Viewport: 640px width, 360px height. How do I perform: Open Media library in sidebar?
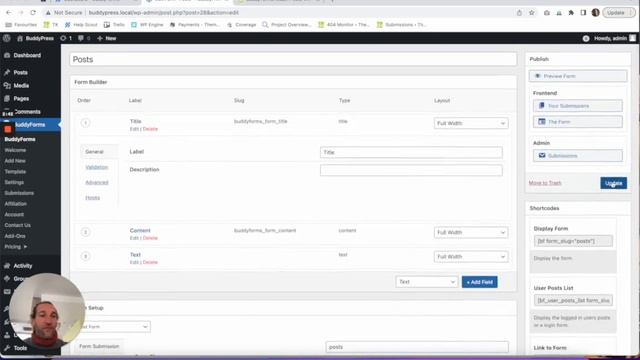click(x=21, y=85)
